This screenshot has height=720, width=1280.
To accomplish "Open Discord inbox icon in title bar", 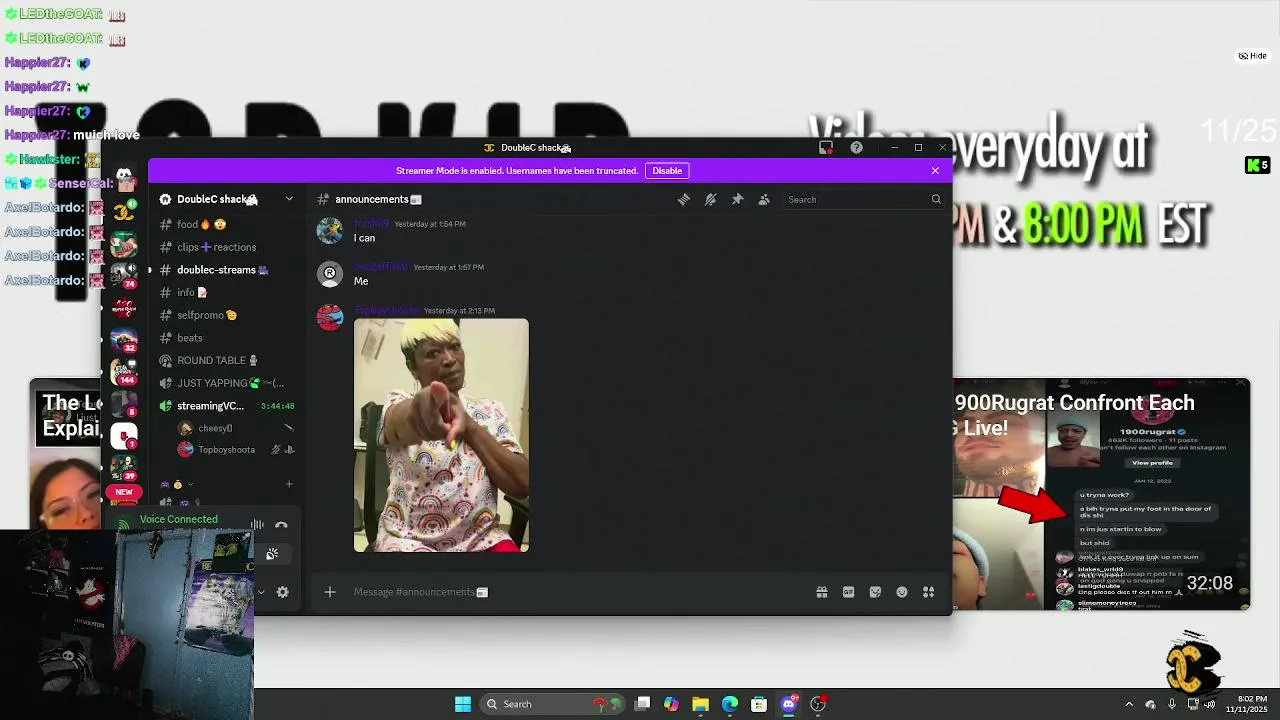I will tap(826, 147).
